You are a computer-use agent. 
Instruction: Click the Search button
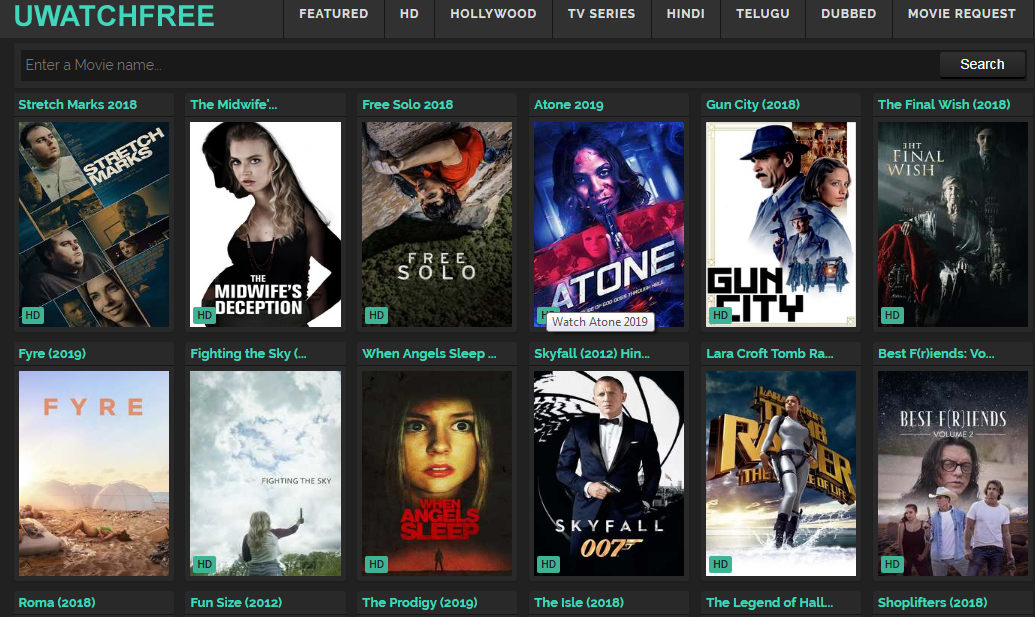pos(982,65)
